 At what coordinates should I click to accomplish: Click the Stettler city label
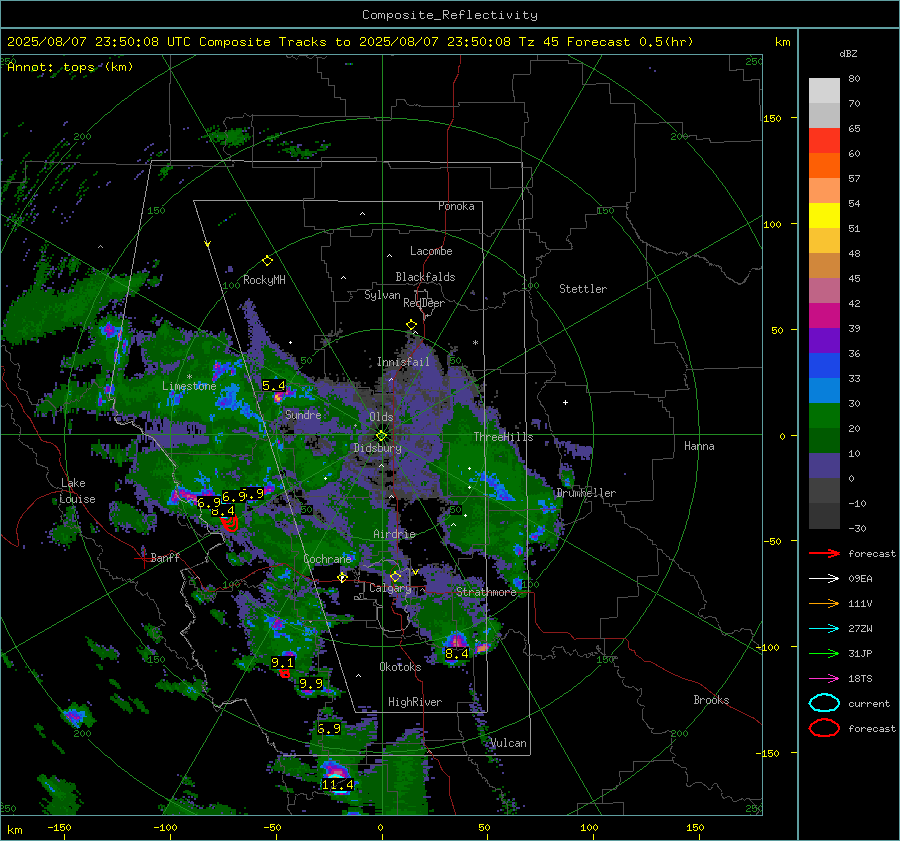[x=583, y=289]
